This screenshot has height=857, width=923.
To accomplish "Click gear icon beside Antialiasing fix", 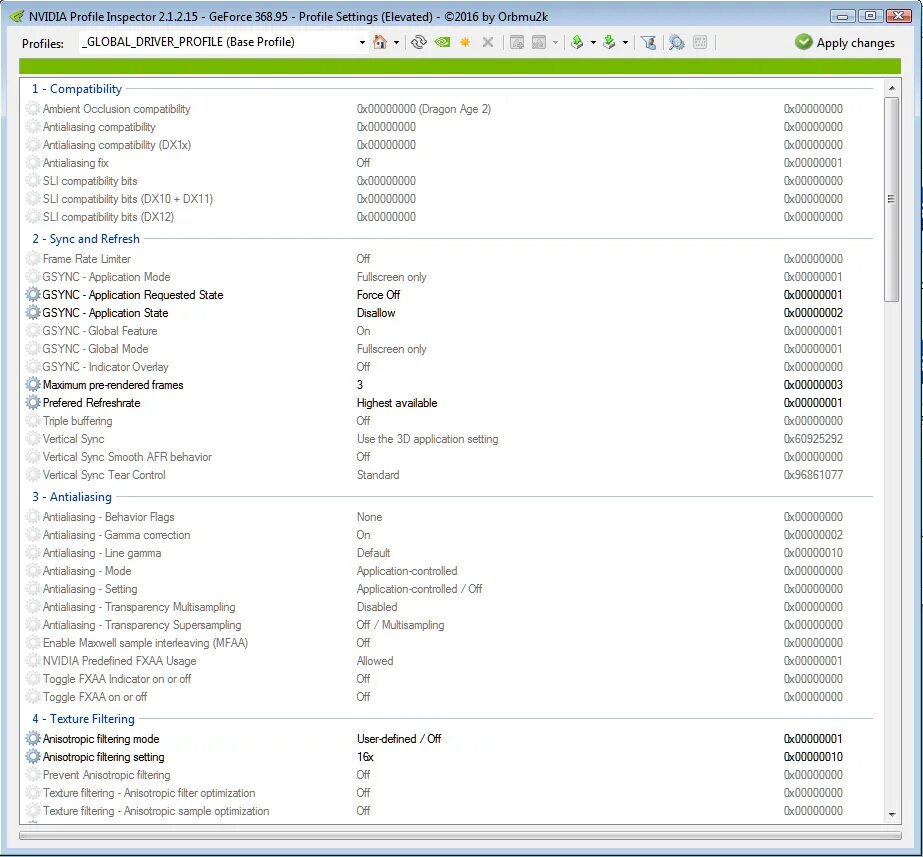I will coord(33,163).
